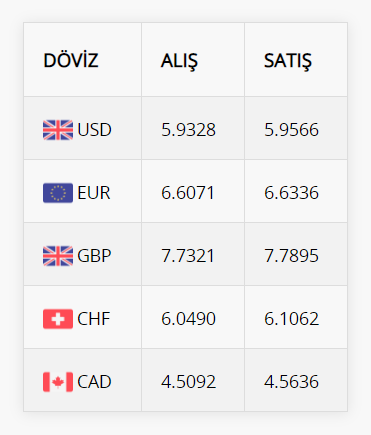Click the Canadian flag icon
Image resolution: width=371 pixels, height=435 pixels.
pyautogui.click(x=58, y=382)
